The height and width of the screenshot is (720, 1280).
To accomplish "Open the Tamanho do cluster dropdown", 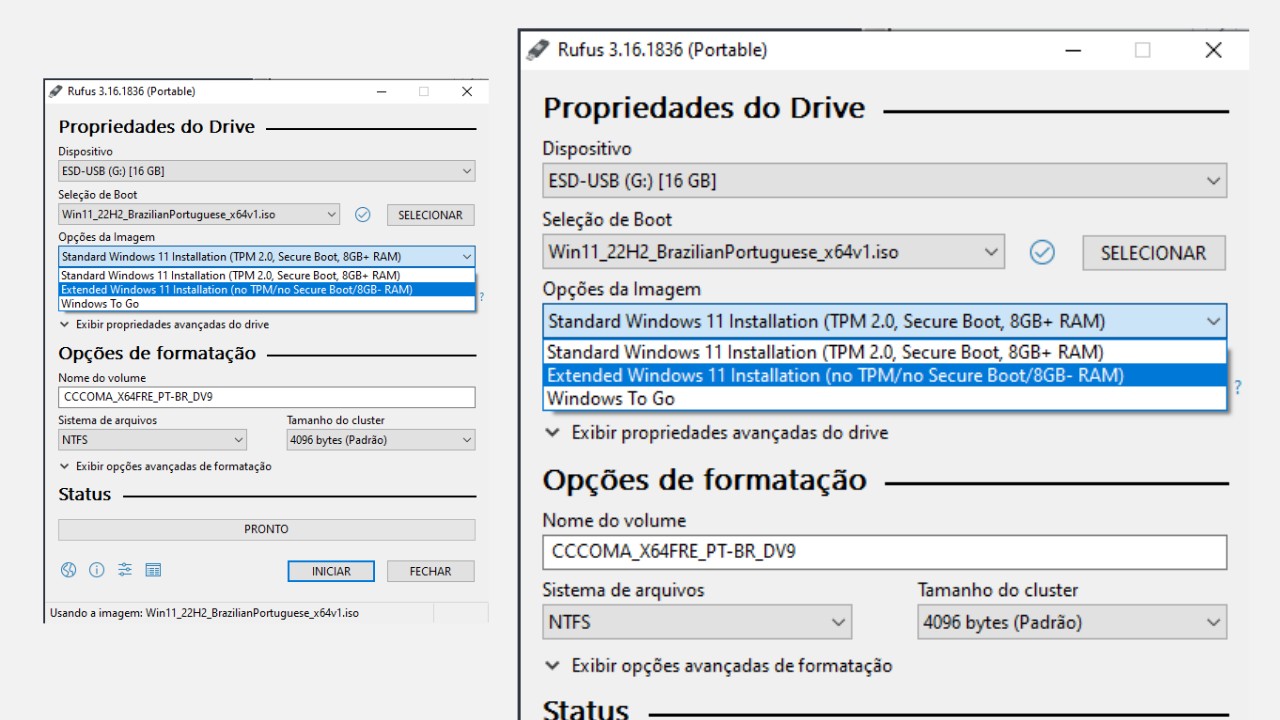I will [x=1071, y=622].
